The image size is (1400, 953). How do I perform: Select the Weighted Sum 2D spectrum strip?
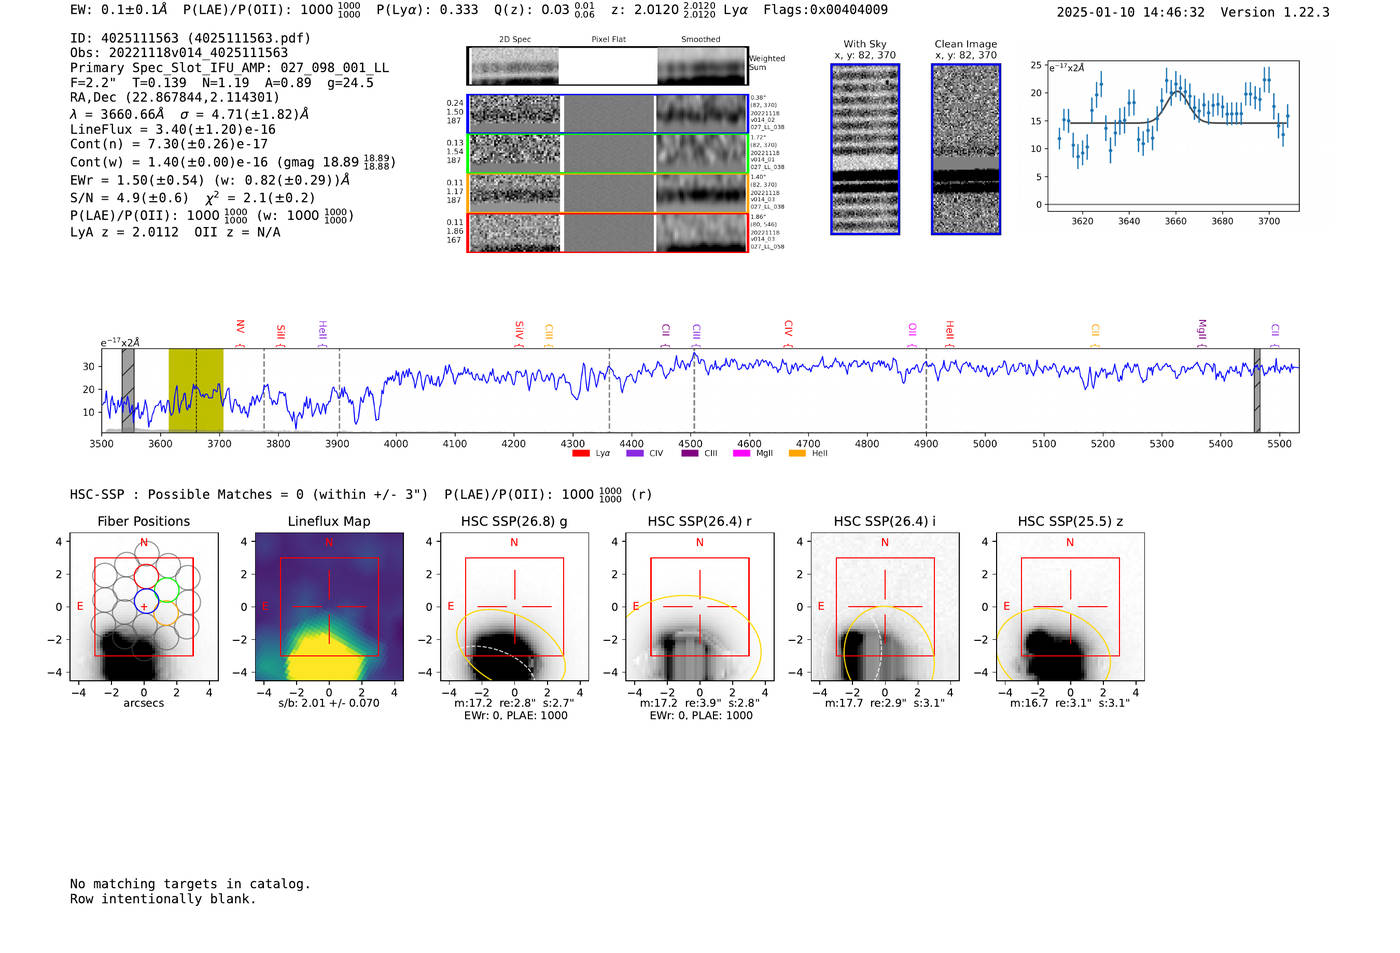click(607, 66)
